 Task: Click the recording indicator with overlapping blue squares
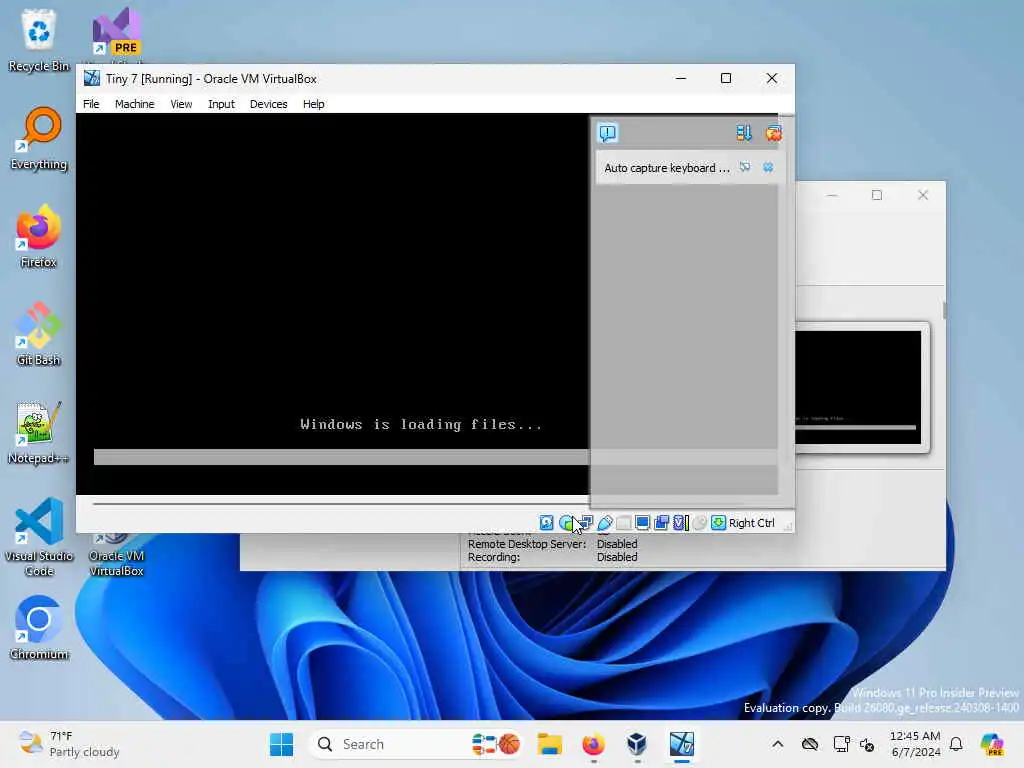(662, 522)
